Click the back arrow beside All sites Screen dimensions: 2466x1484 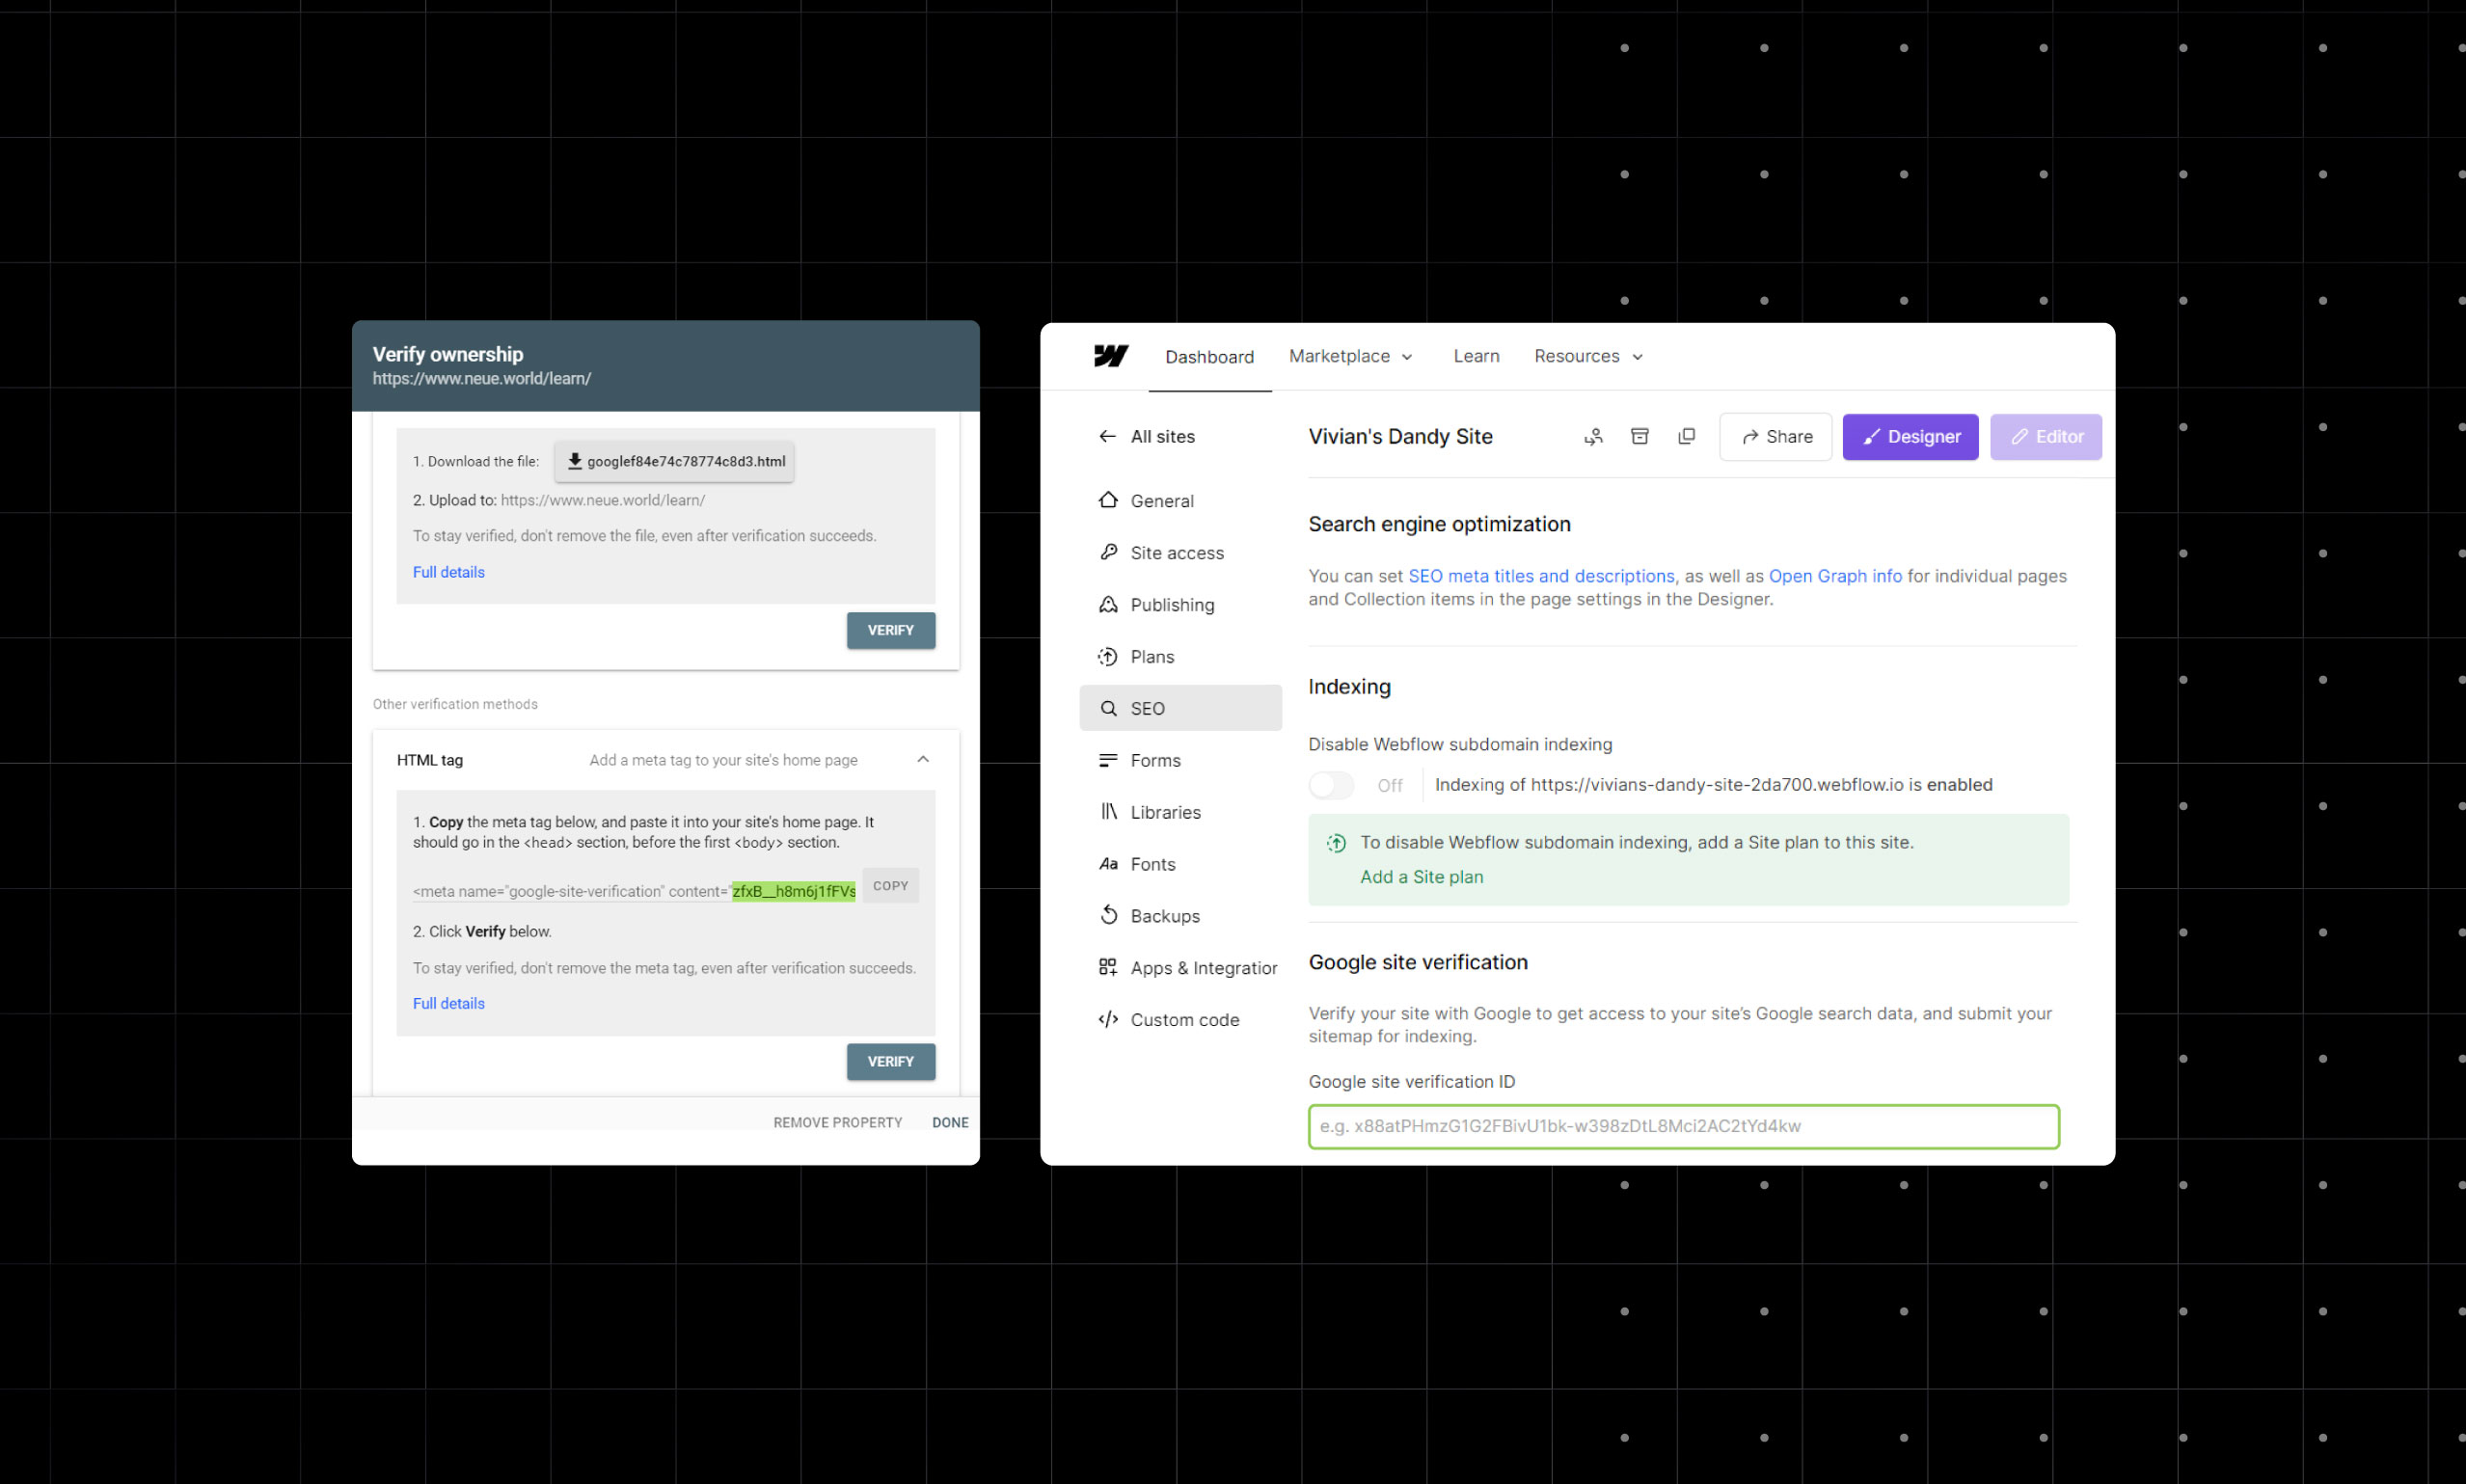[1107, 436]
